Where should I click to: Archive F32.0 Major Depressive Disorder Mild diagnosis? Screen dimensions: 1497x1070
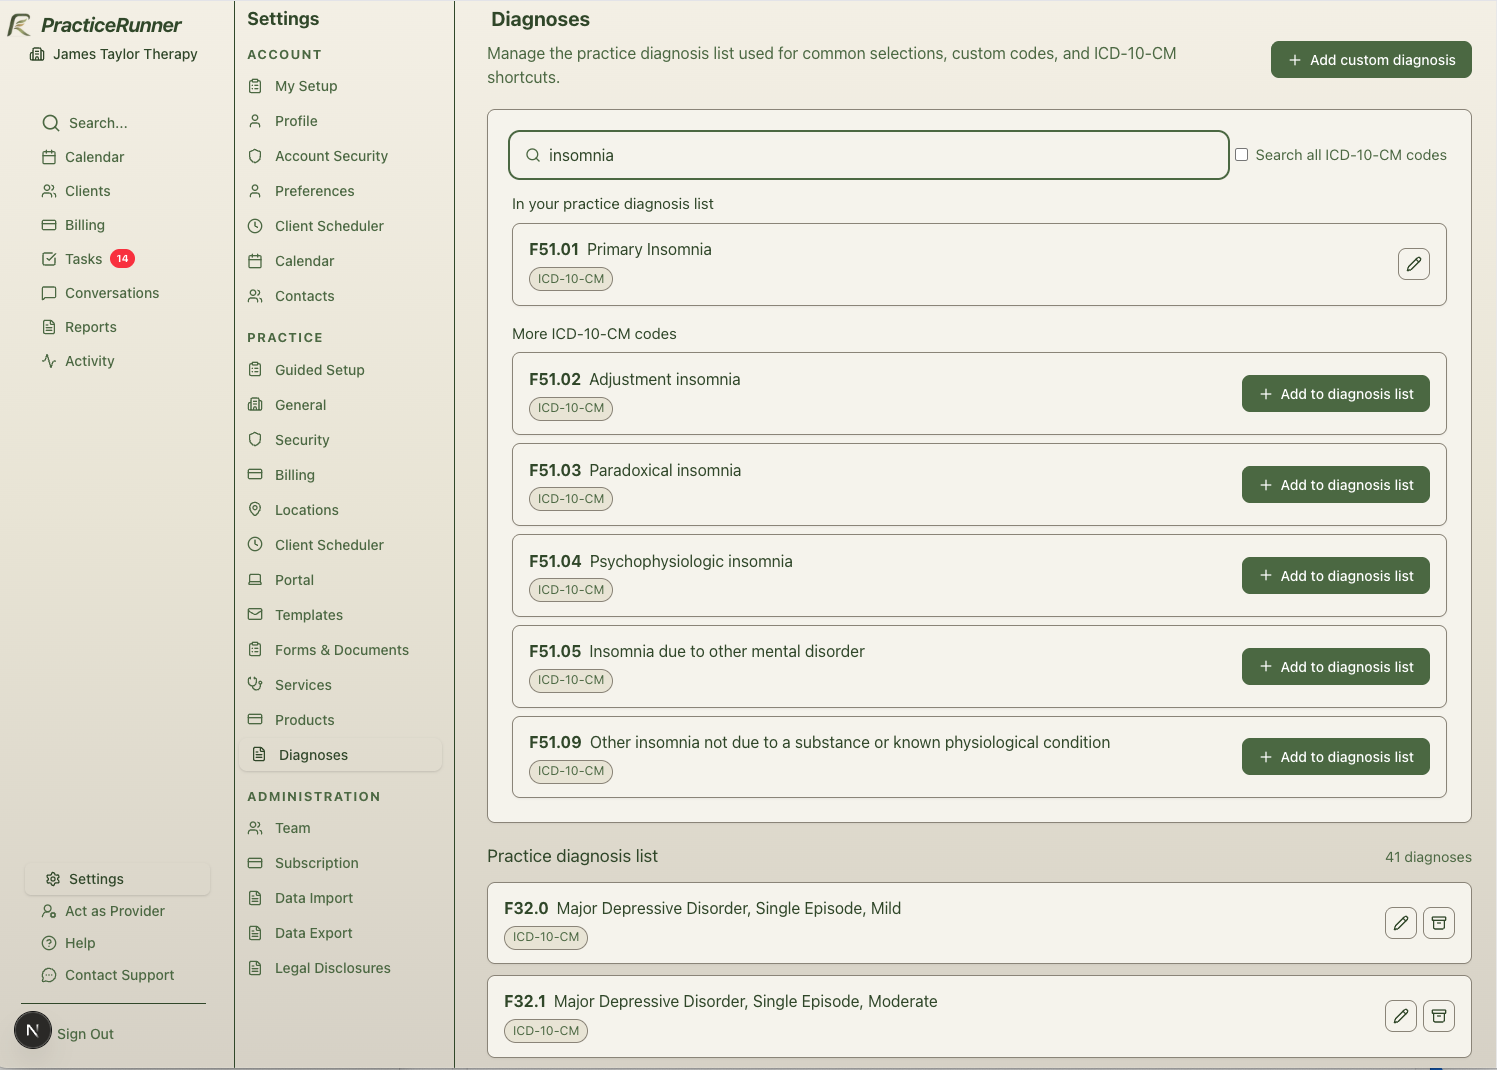pos(1439,923)
